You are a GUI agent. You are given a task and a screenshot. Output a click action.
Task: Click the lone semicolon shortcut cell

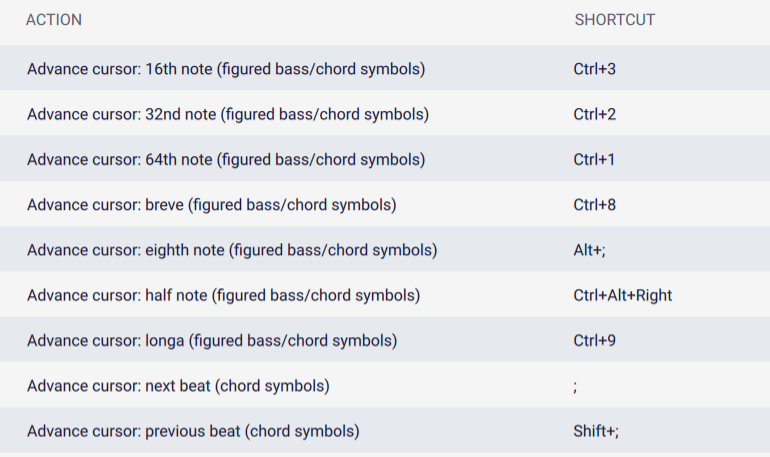[575, 387]
